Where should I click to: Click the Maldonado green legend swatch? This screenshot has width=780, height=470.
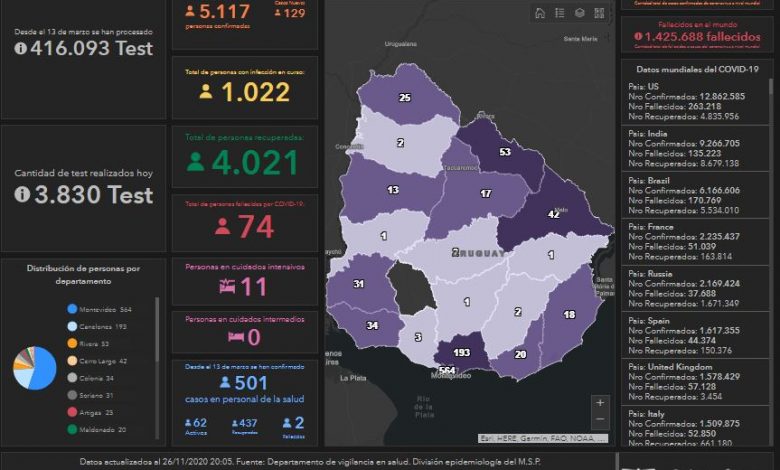pyautogui.click(x=73, y=430)
